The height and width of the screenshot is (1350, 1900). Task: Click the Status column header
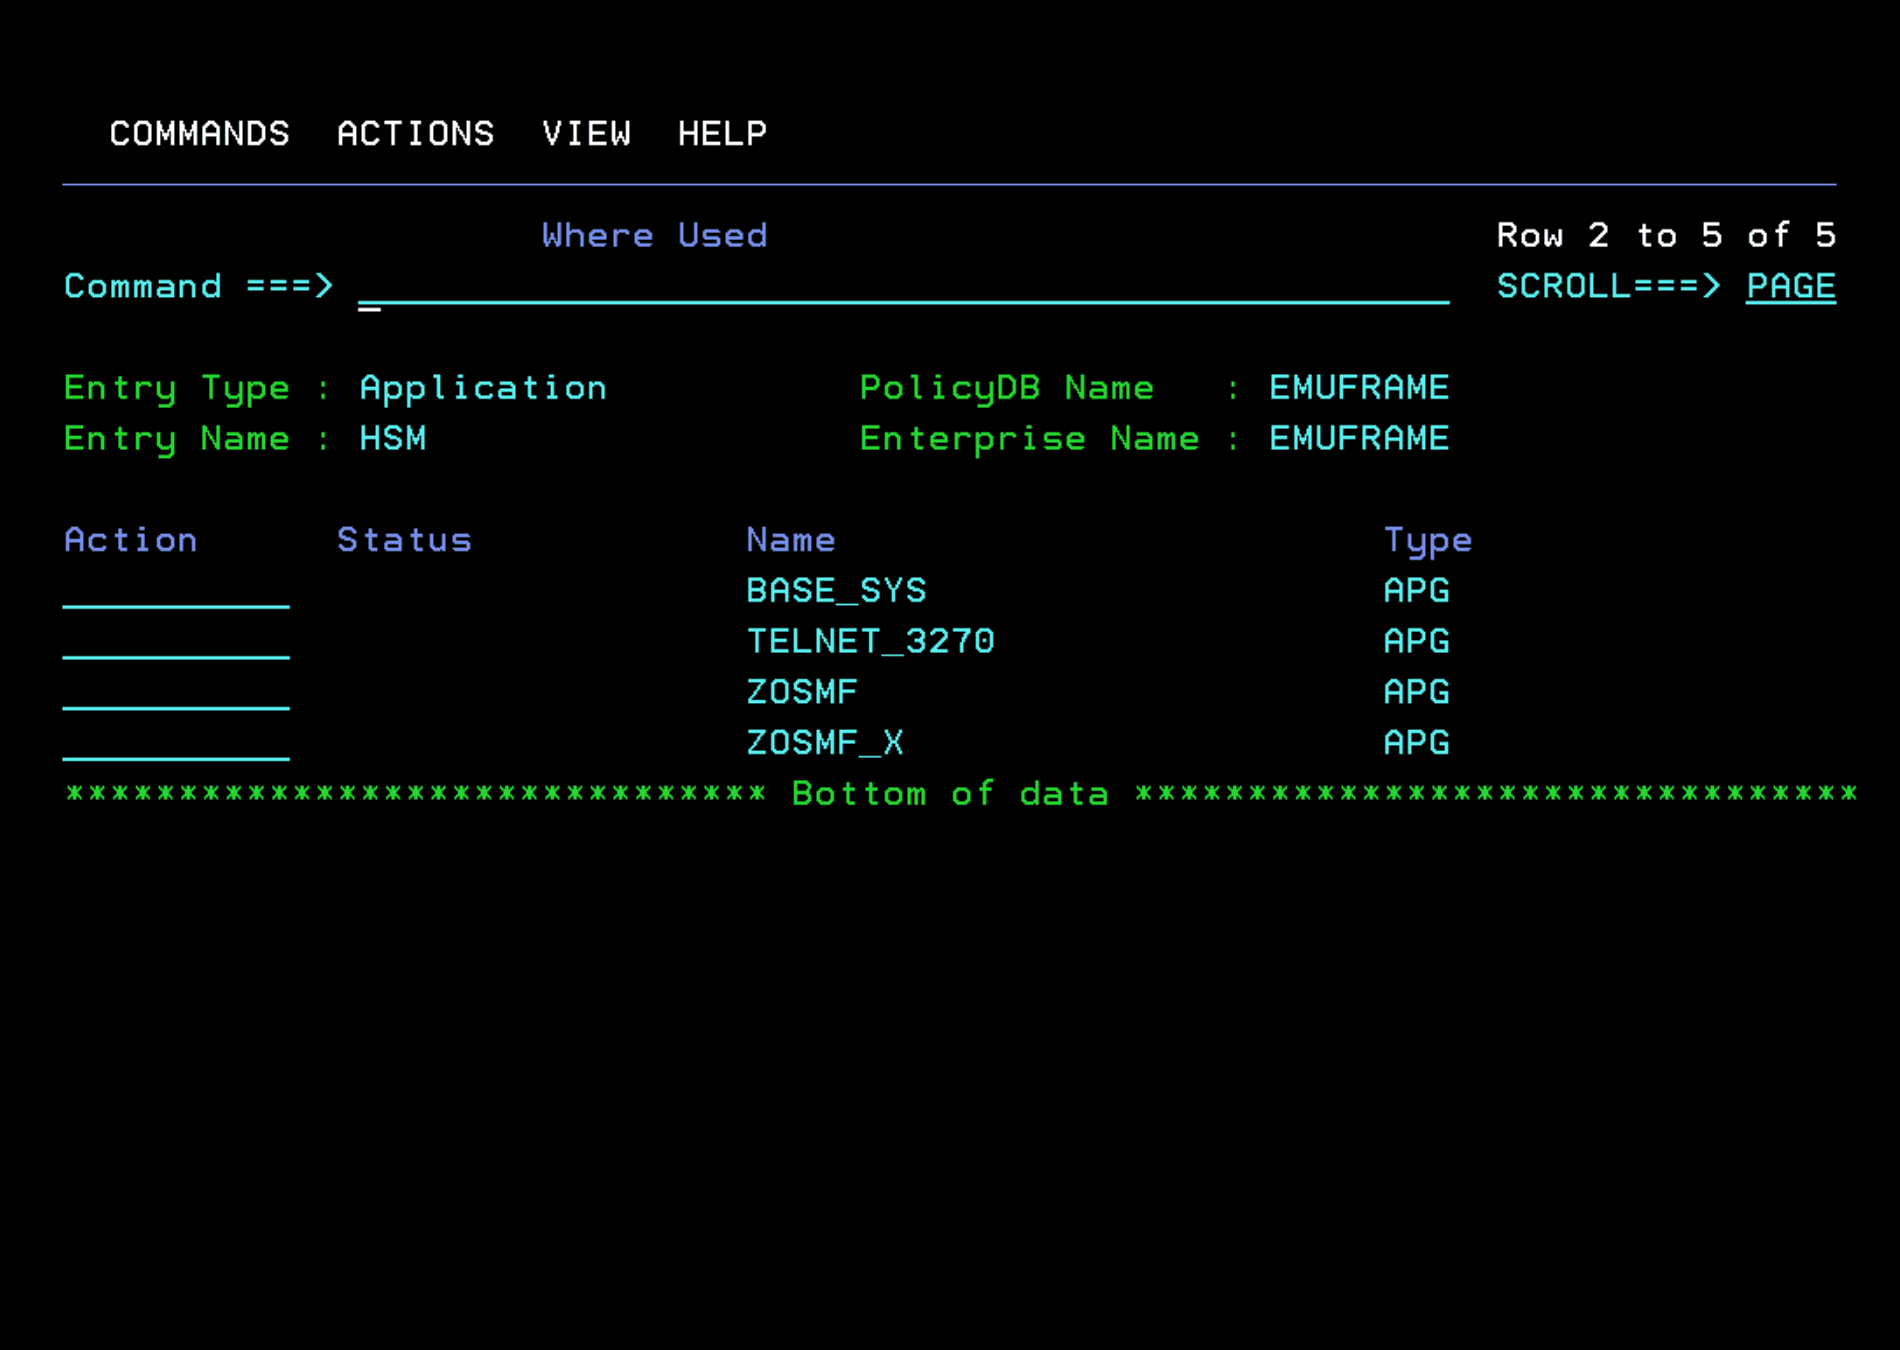coord(404,539)
